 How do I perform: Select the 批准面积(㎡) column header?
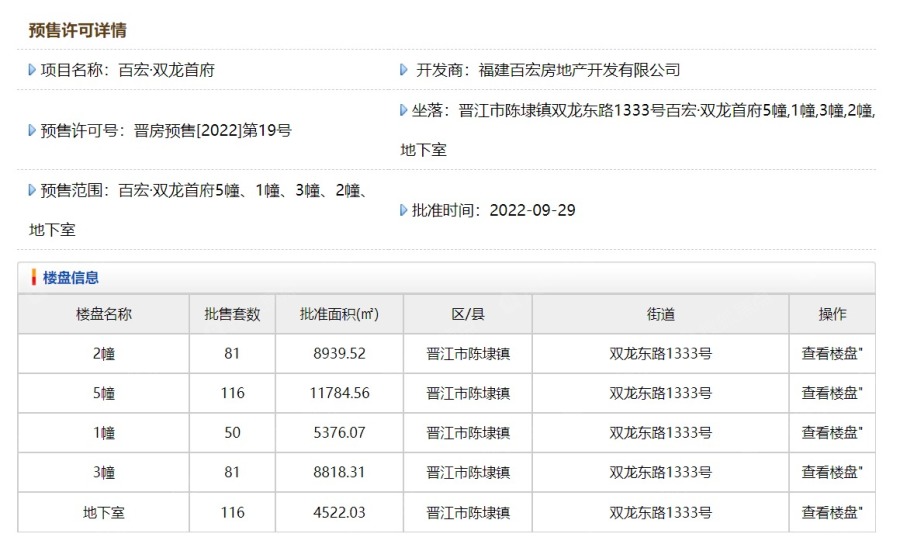coord(339,314)
